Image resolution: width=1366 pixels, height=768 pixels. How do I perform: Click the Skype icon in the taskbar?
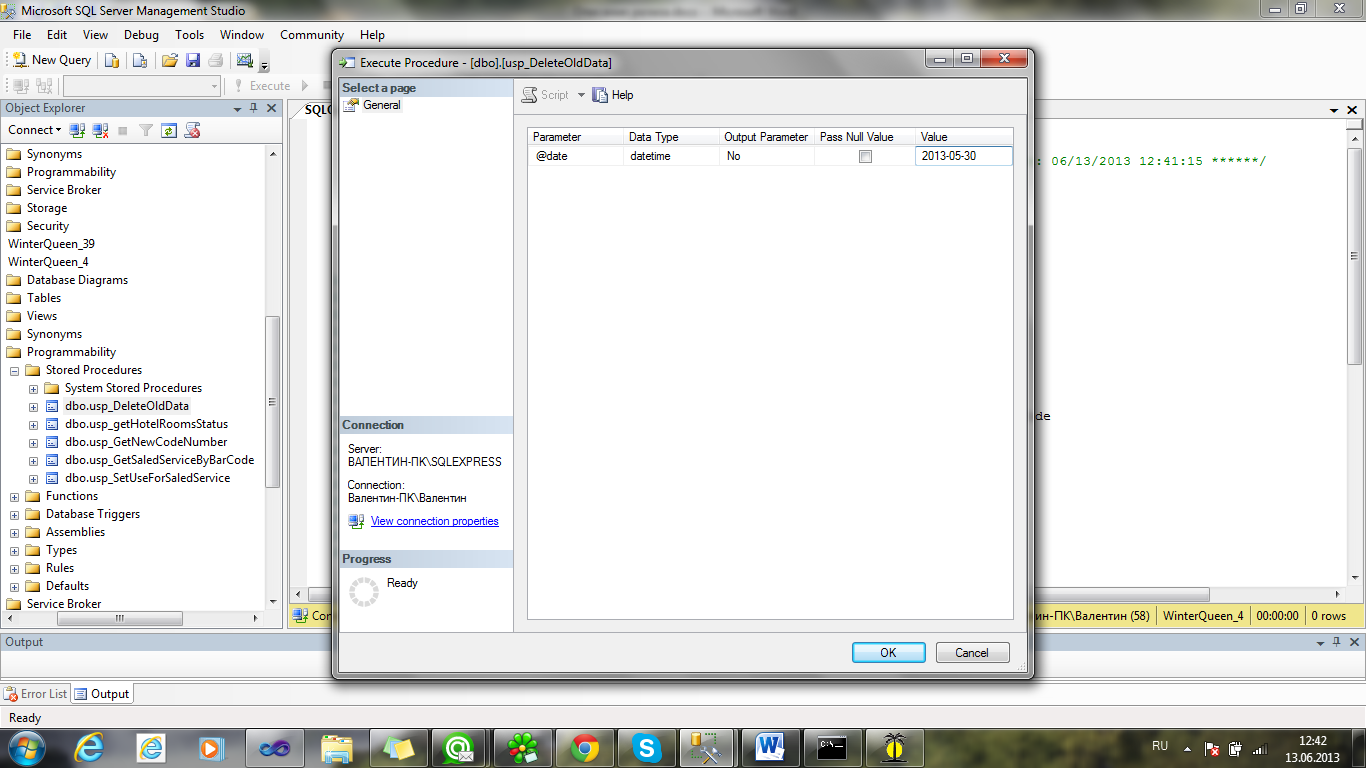647,747
